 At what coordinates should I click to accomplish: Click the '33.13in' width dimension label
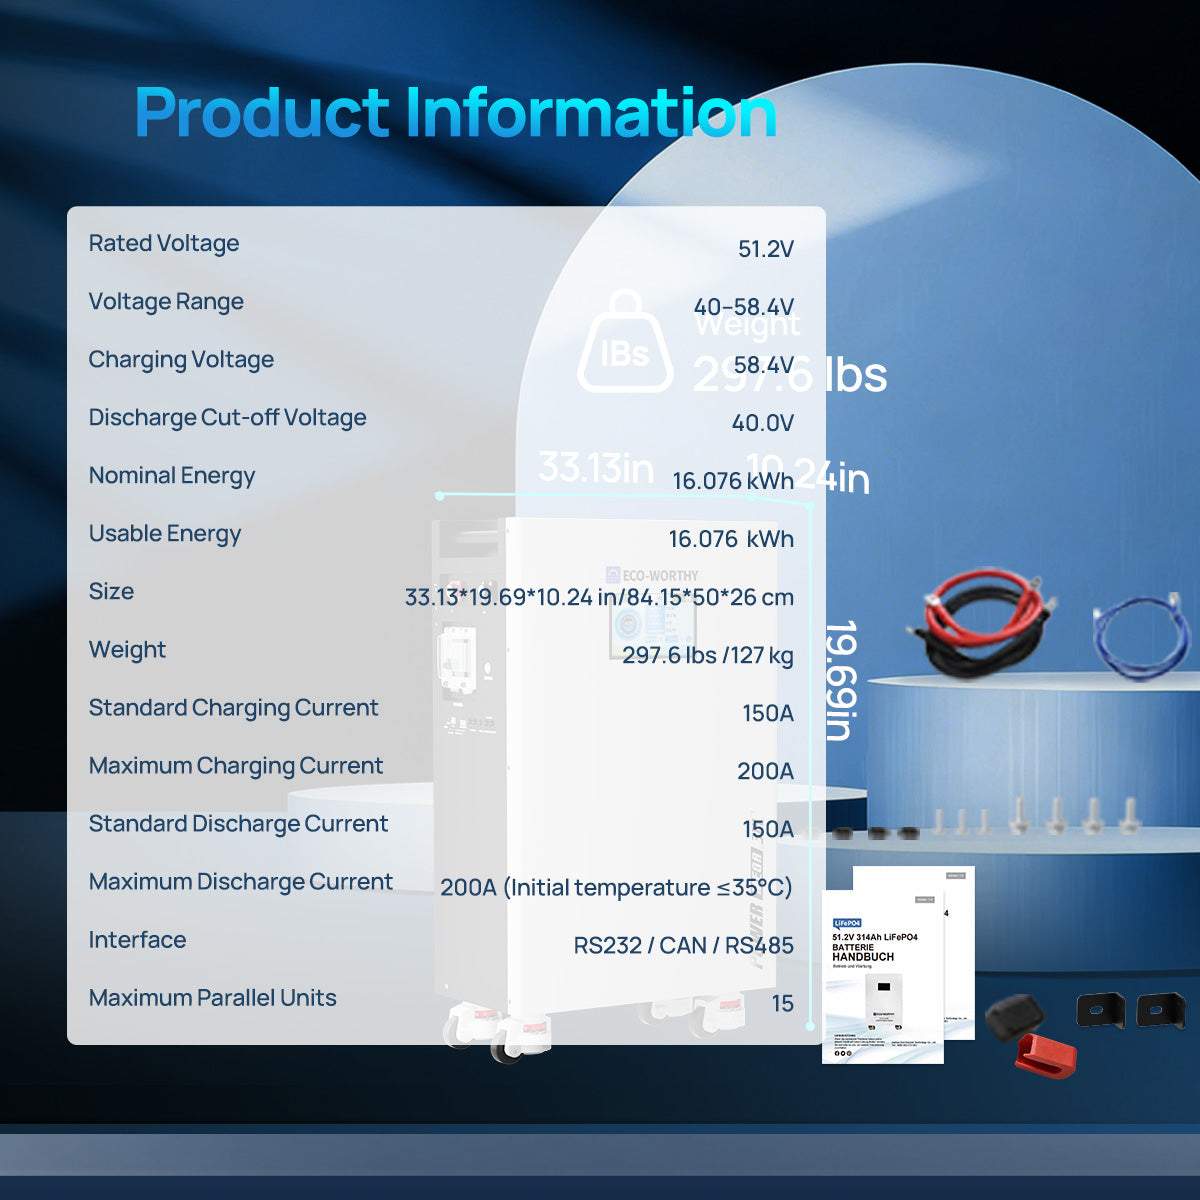click(596, 467)
